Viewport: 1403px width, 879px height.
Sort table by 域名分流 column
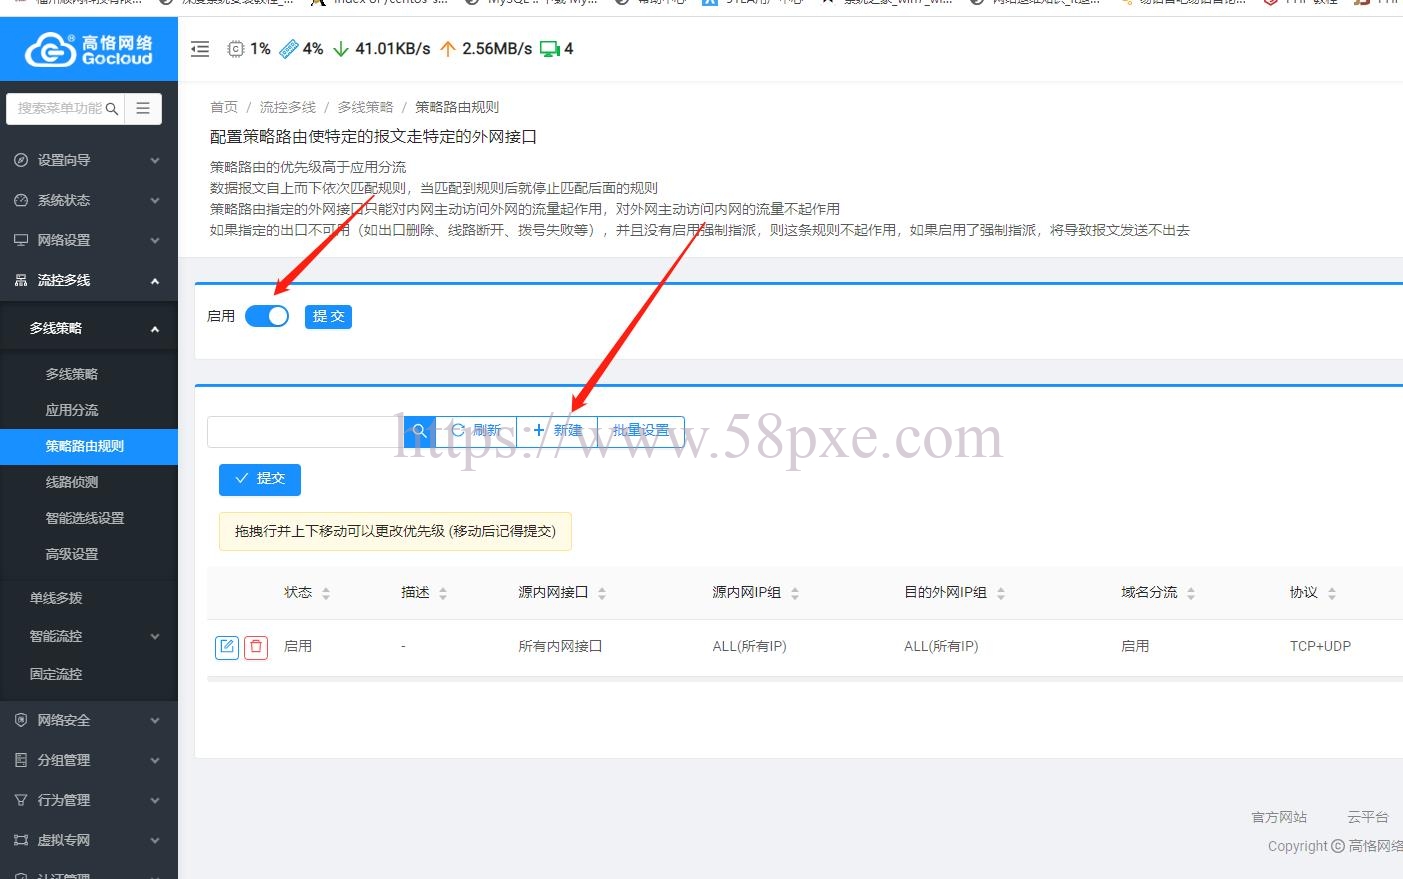pos(1191,593)
